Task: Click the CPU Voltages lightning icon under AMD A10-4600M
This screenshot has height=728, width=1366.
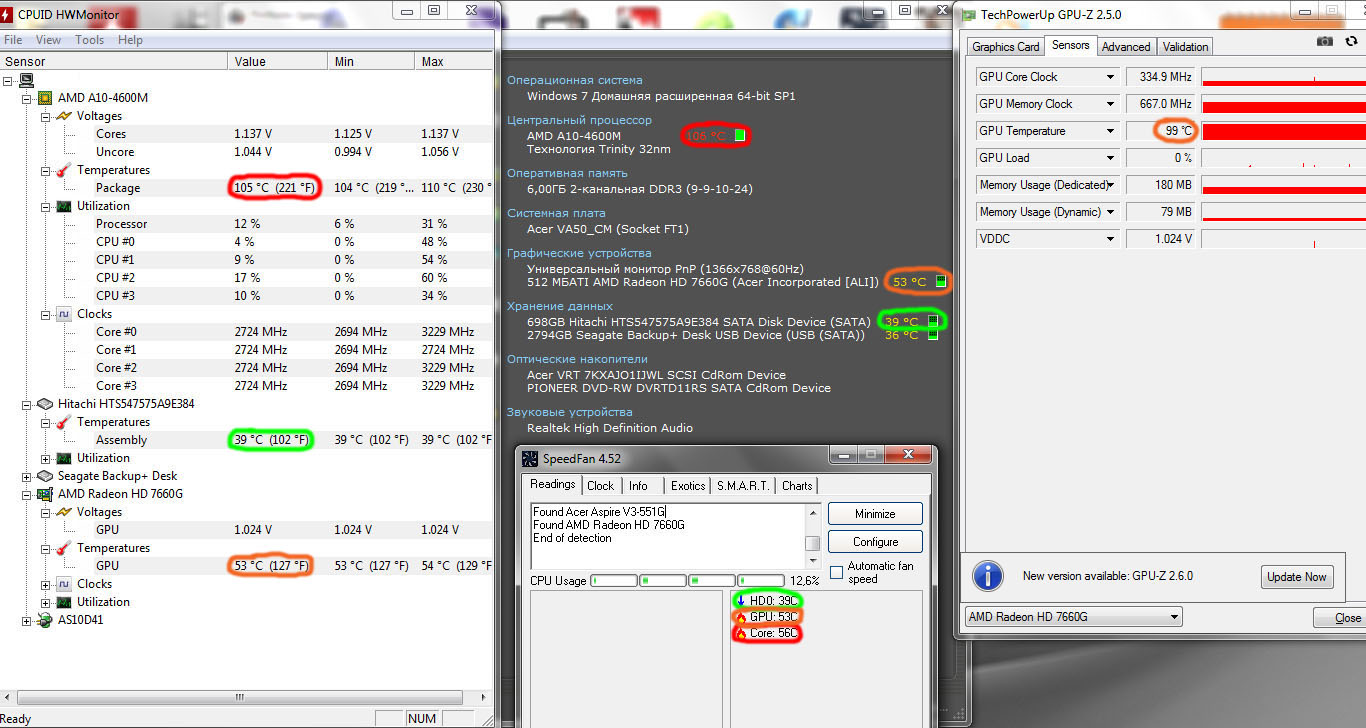Action: pyautogui.click(x=64, y=116)
